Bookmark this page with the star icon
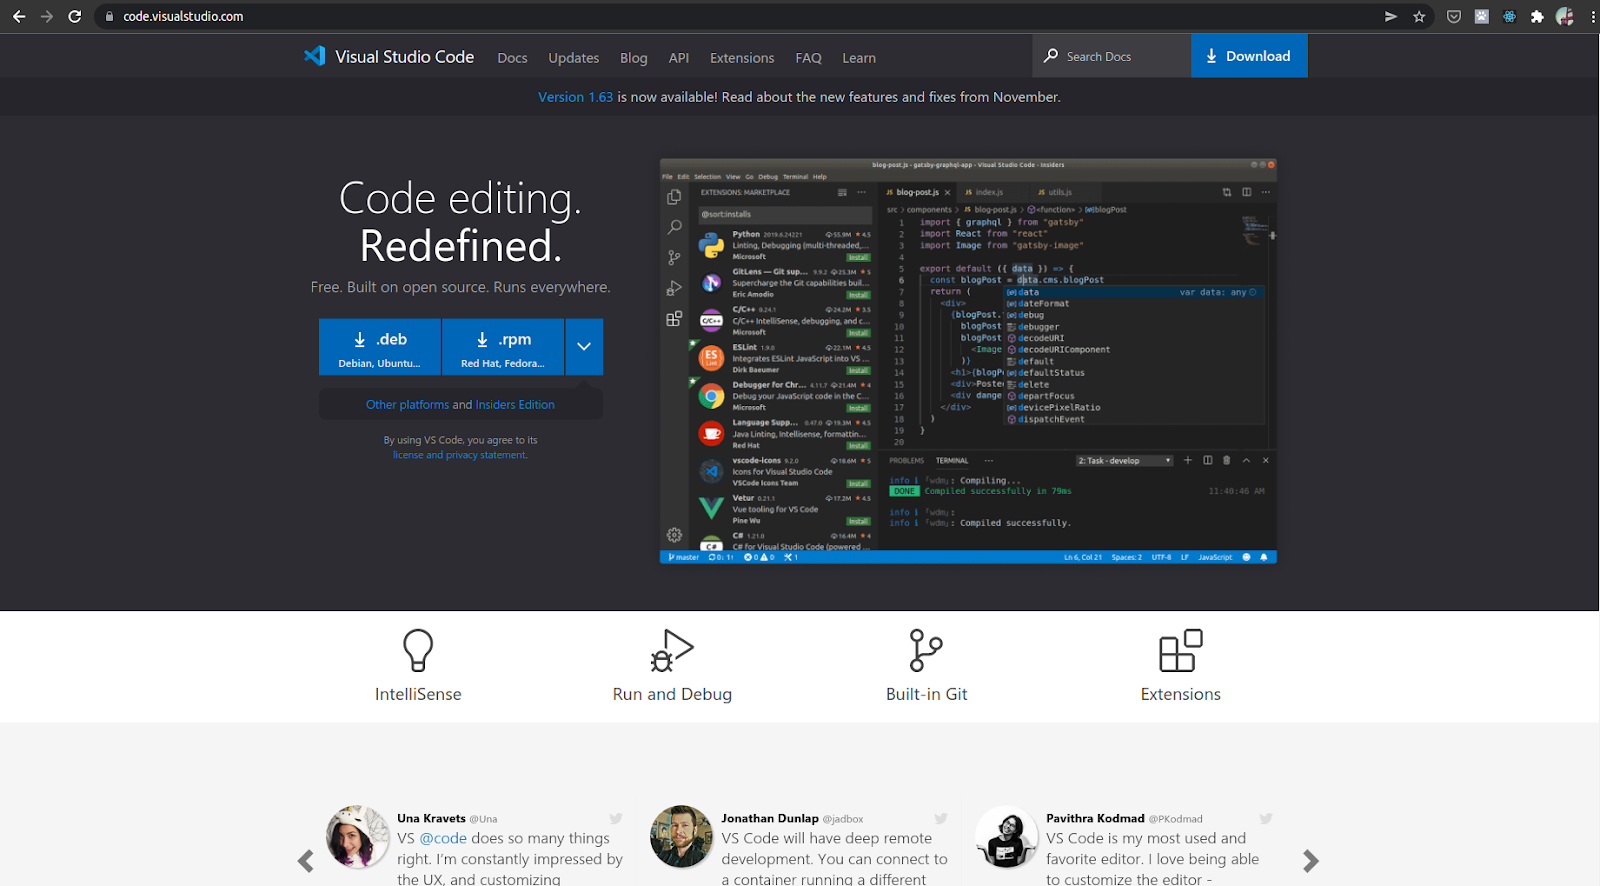This screenshot has height=886, width=1600. point(1419,16)
